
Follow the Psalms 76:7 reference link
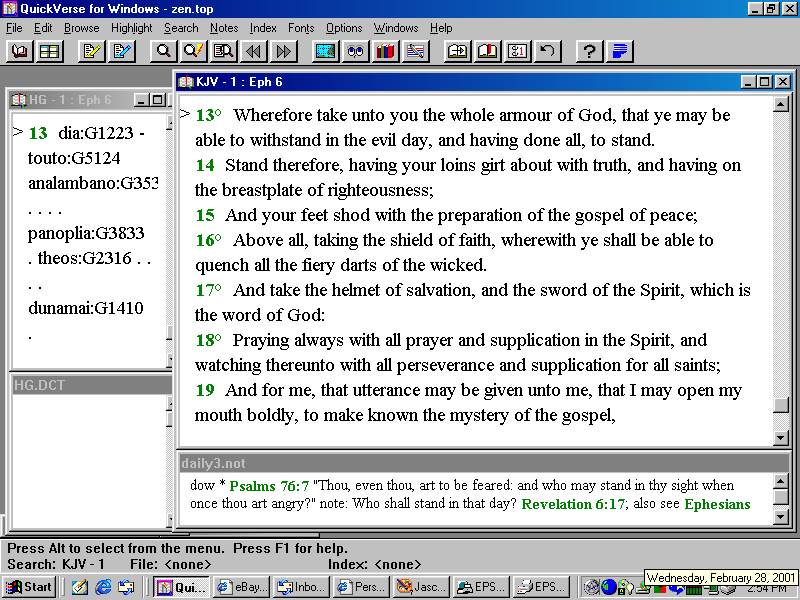[x=269, y=486]
